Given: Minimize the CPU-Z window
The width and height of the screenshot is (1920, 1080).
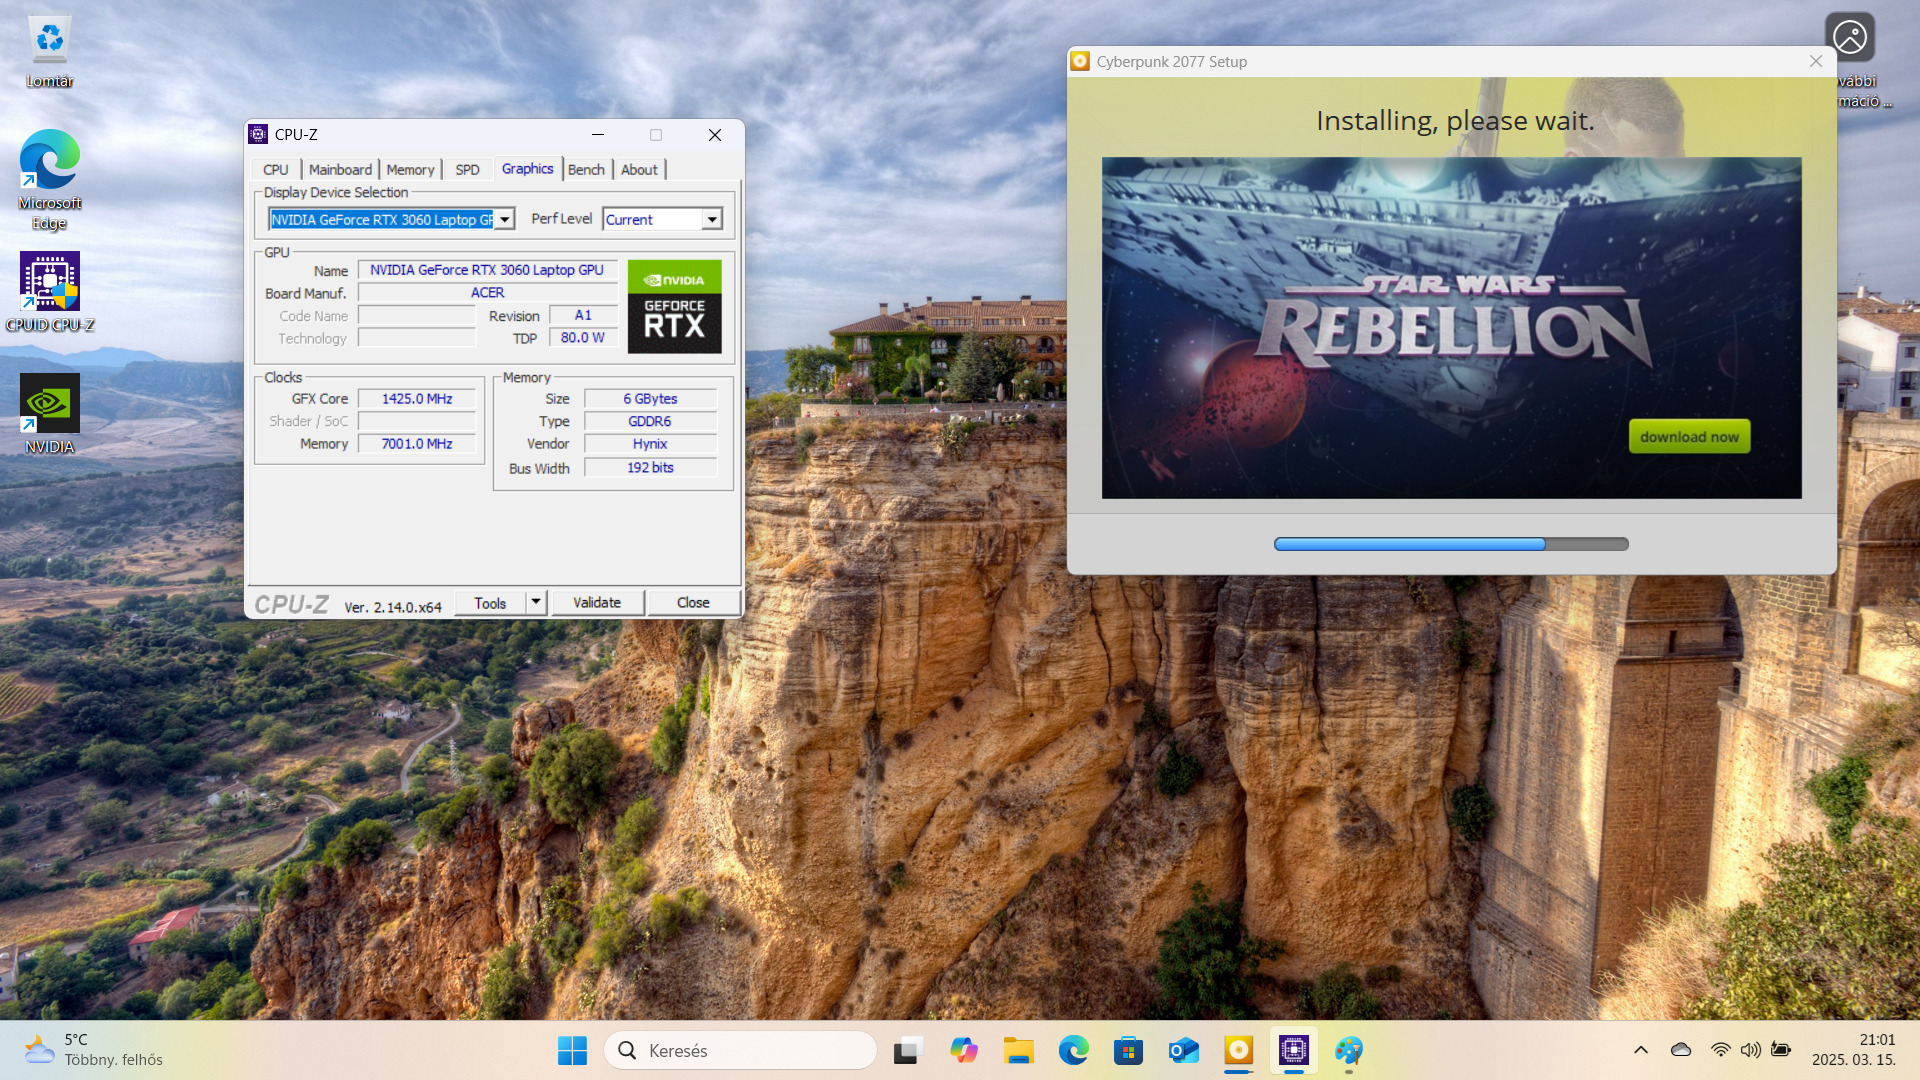Looking at the screenshot, I should 598,135.
